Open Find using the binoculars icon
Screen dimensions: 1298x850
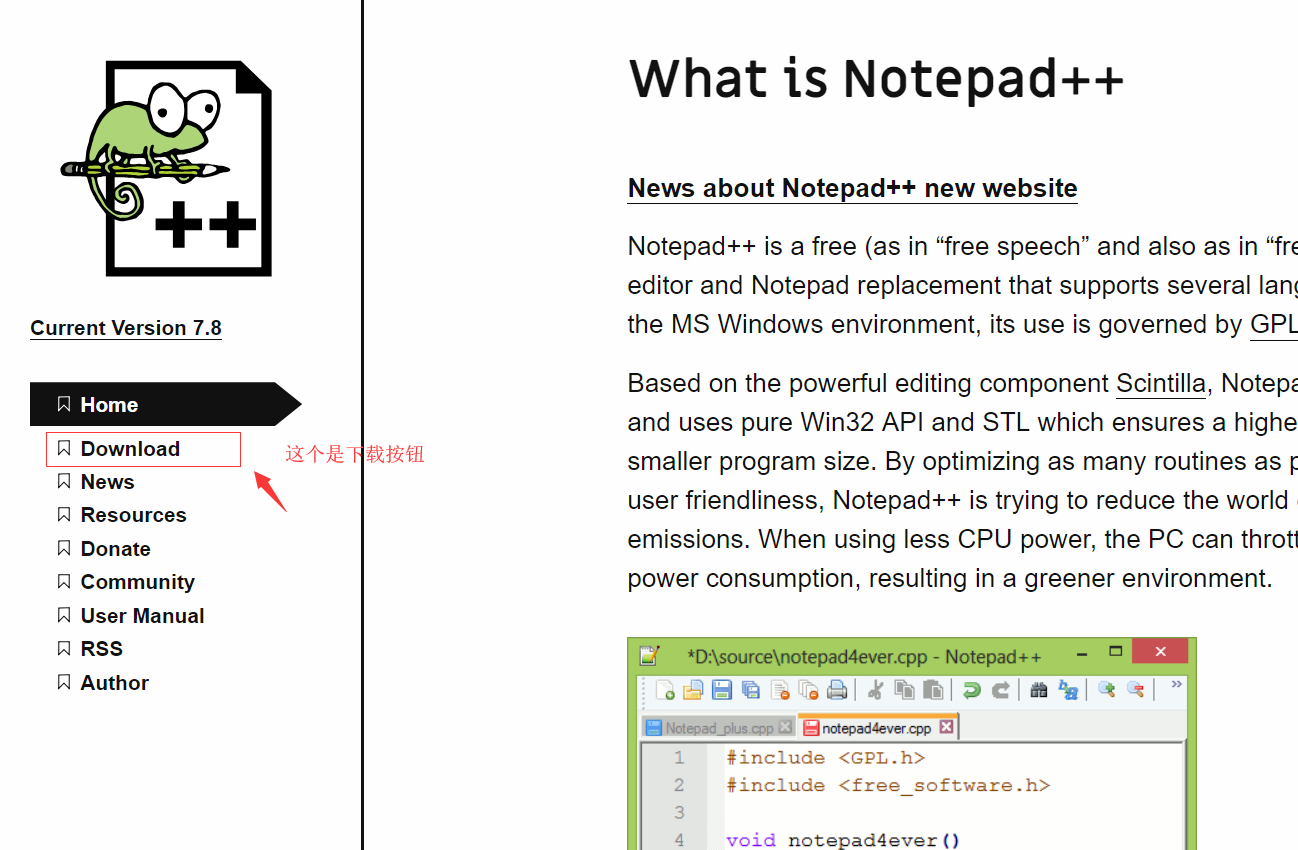[x=1038, y=689]
